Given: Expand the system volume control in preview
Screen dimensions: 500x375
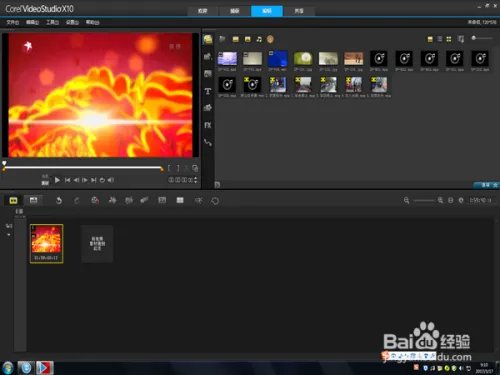Looking at the screenshot, I should pos(111,180).
